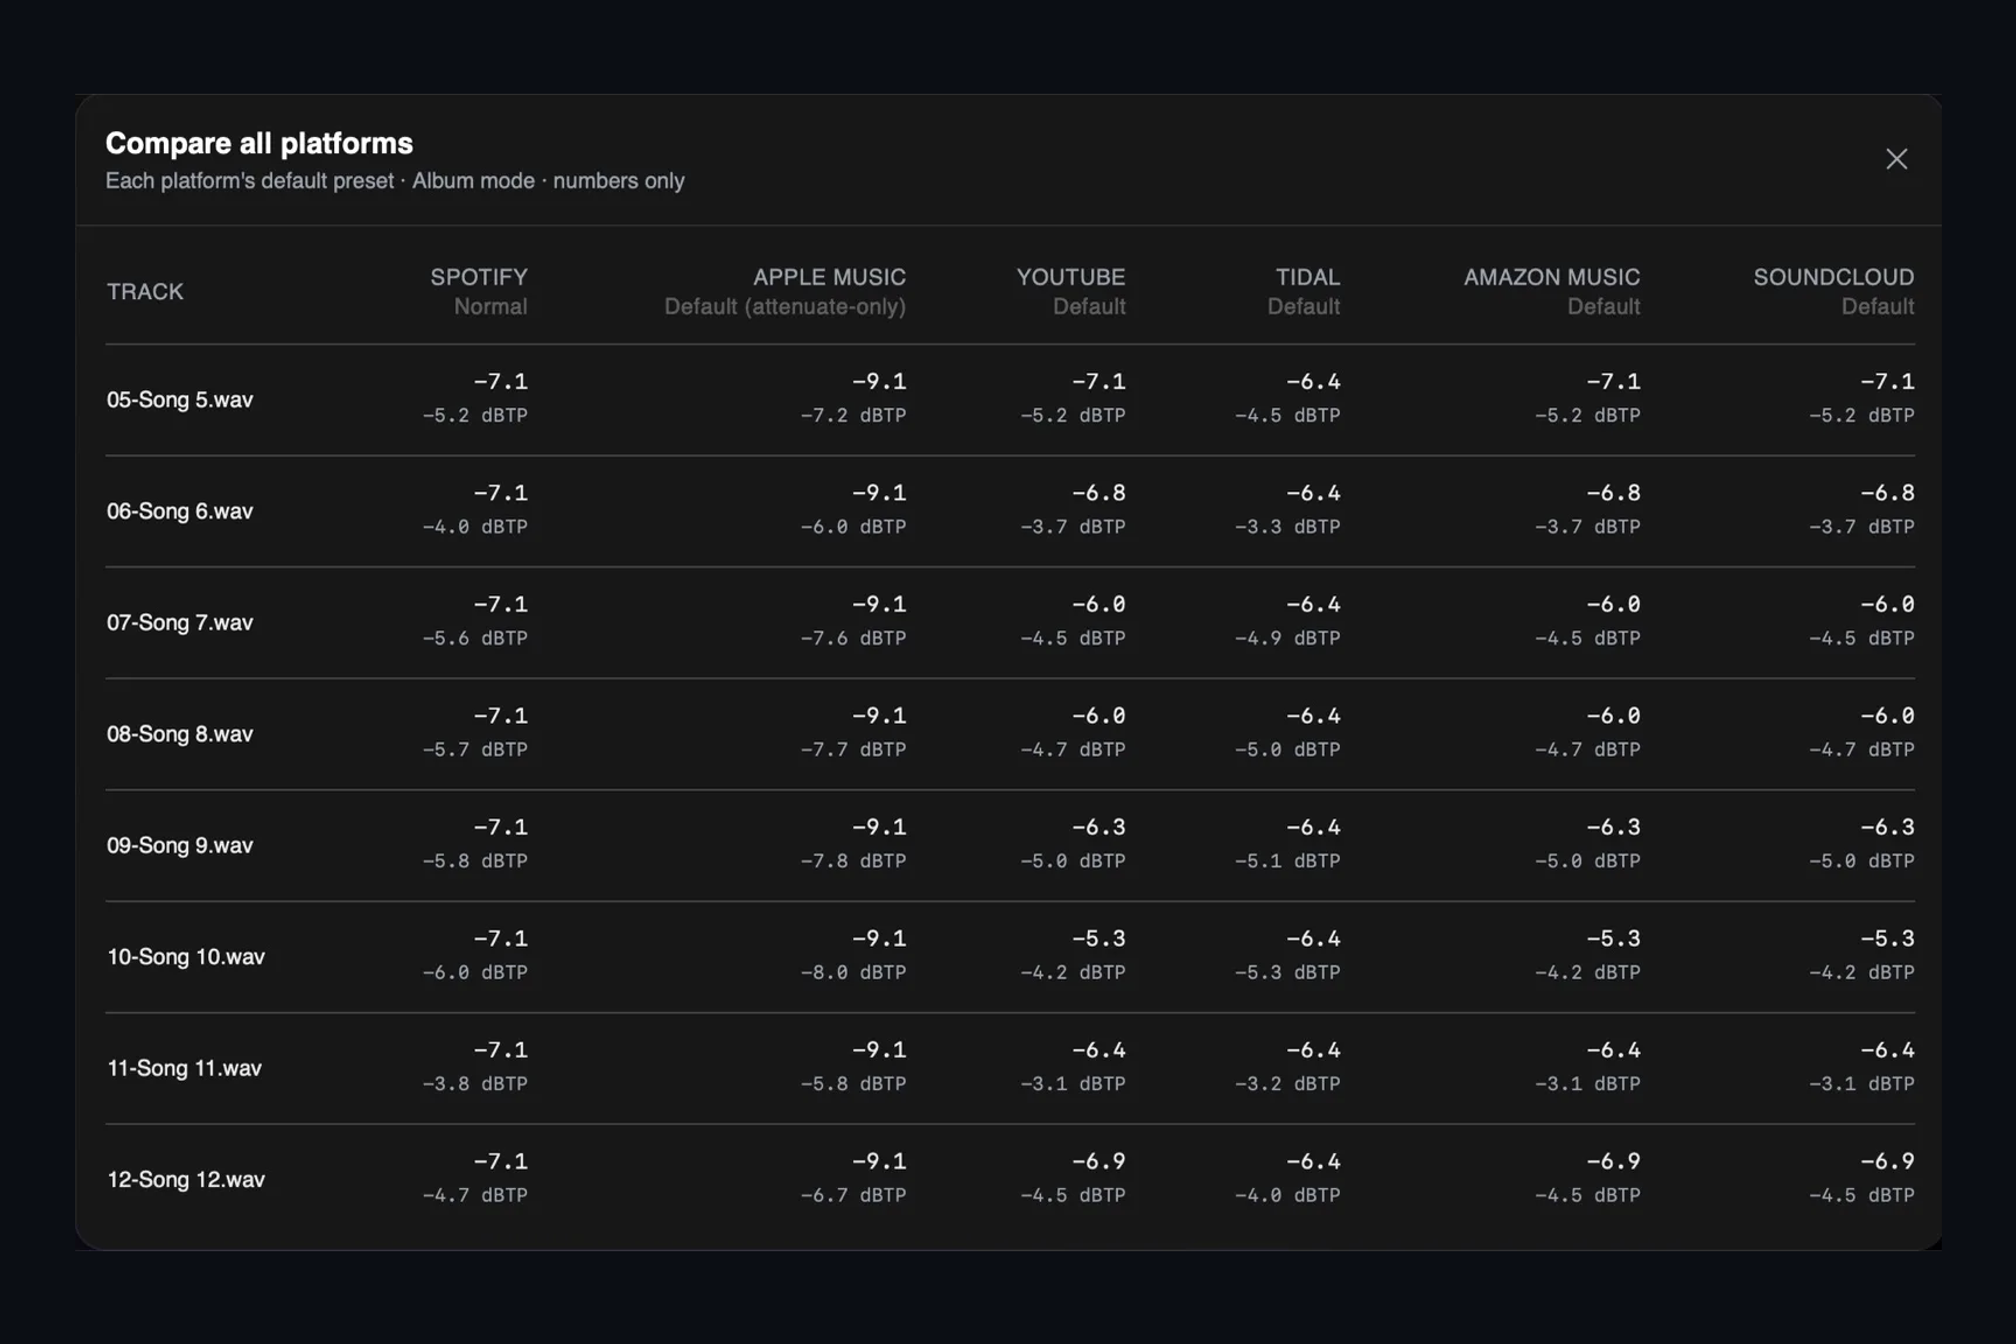Click Tidal -4.9 dBTP for Song 7

(1287, 638)
